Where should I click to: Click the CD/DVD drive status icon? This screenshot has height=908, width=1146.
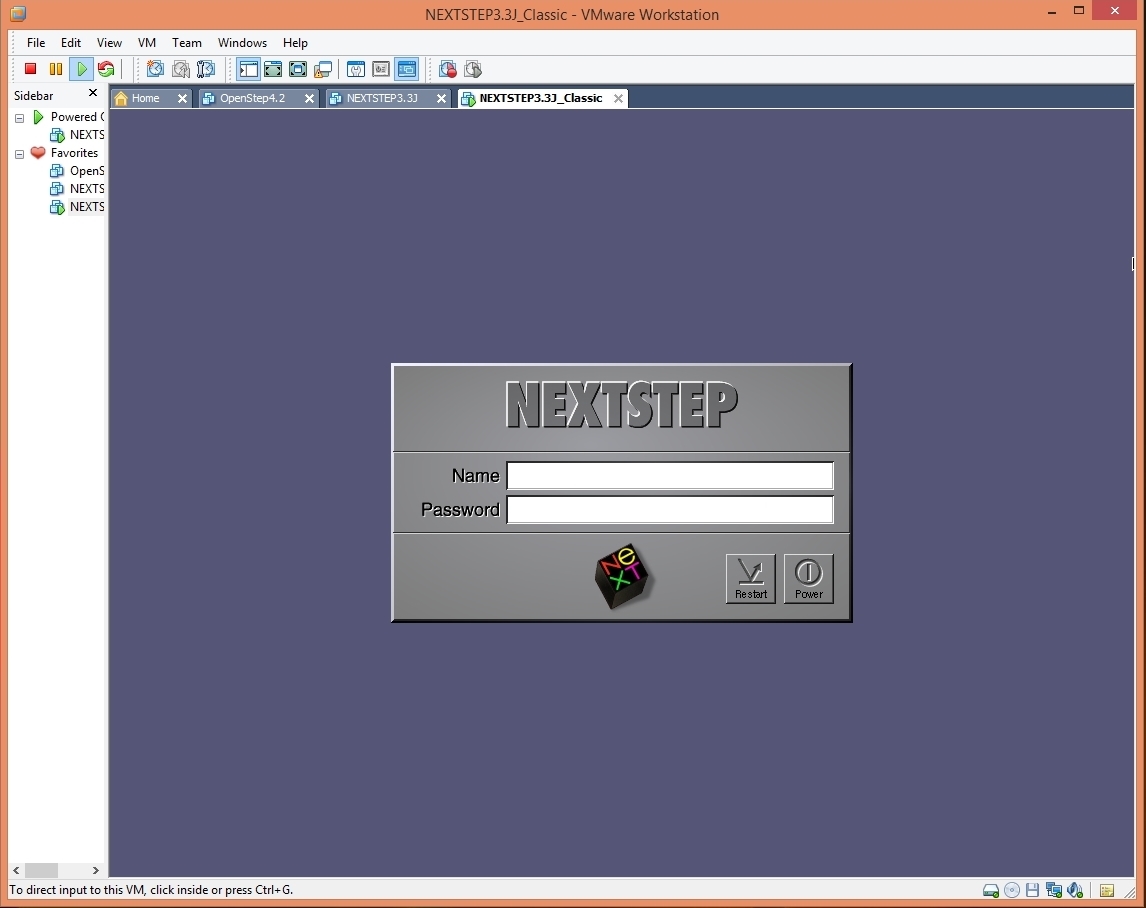click(x=1012, y=890)
